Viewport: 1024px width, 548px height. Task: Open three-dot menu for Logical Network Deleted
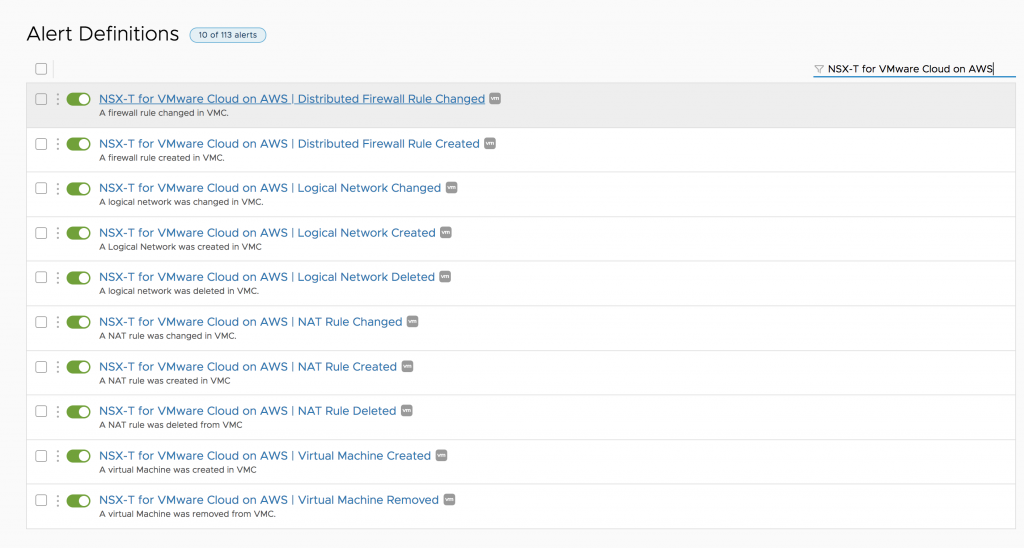[58, 277]
